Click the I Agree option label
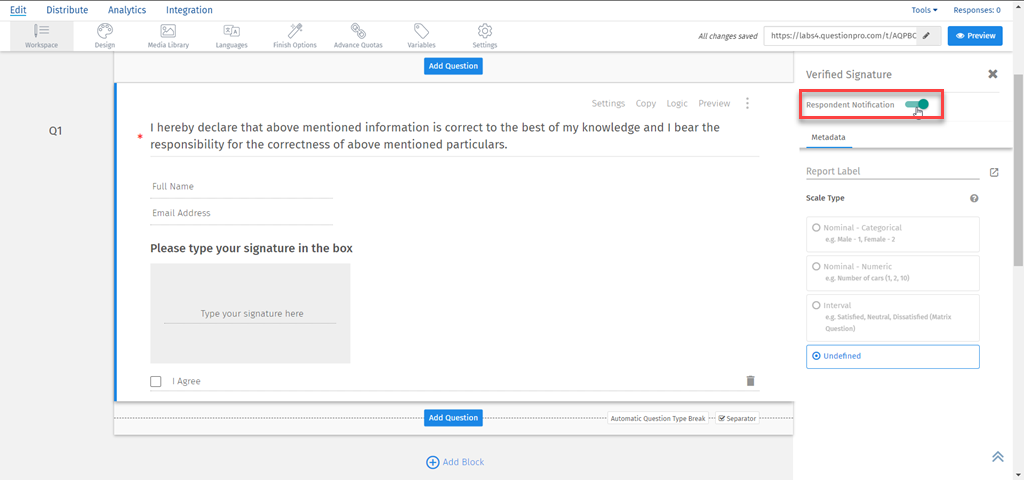Screen dimensions: 1024x481 (186, 381)
